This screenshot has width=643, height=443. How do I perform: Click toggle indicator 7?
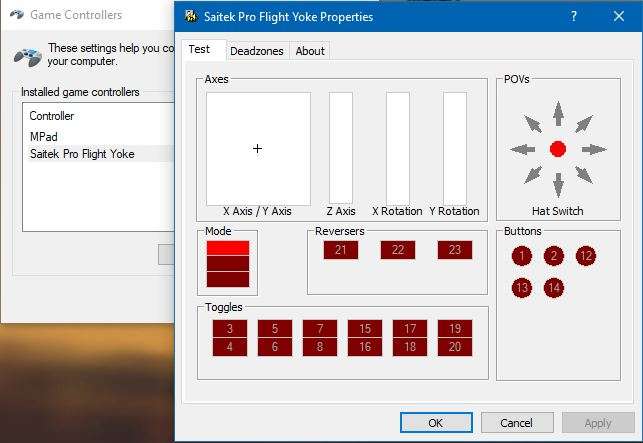(x=320, y=329)
